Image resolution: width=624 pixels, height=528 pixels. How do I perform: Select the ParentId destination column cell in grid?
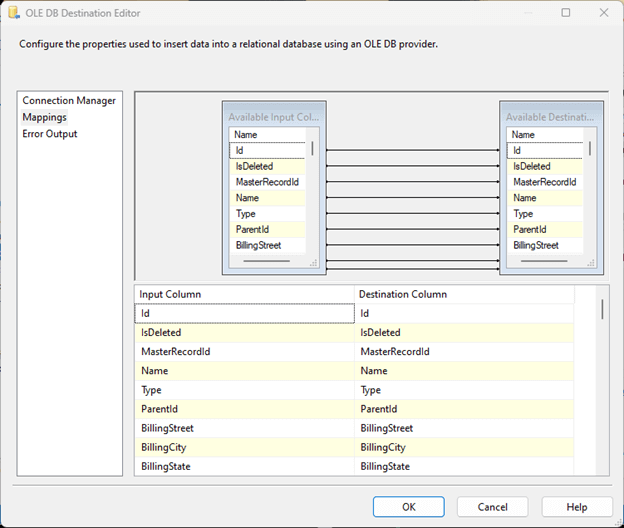[x=464, y=409]
